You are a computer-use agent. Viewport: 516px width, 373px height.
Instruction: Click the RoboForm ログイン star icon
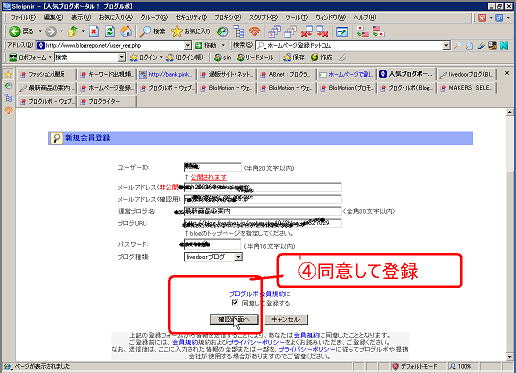tap(134, 58)
